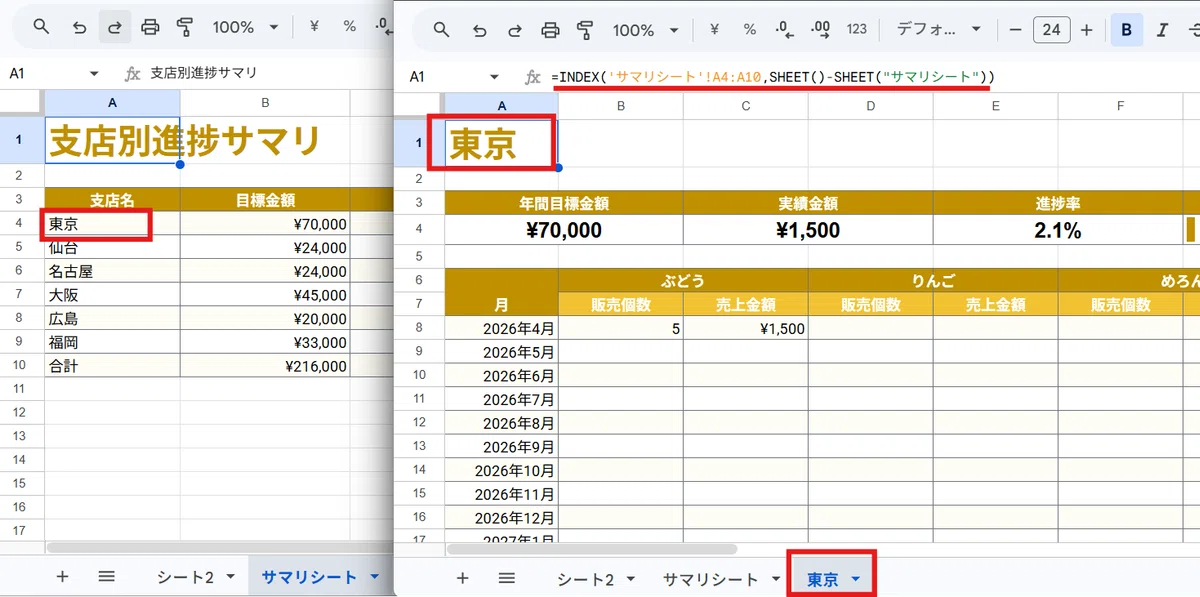Click the undo arrow in the 東京 sheet window

tap(480, 30)
